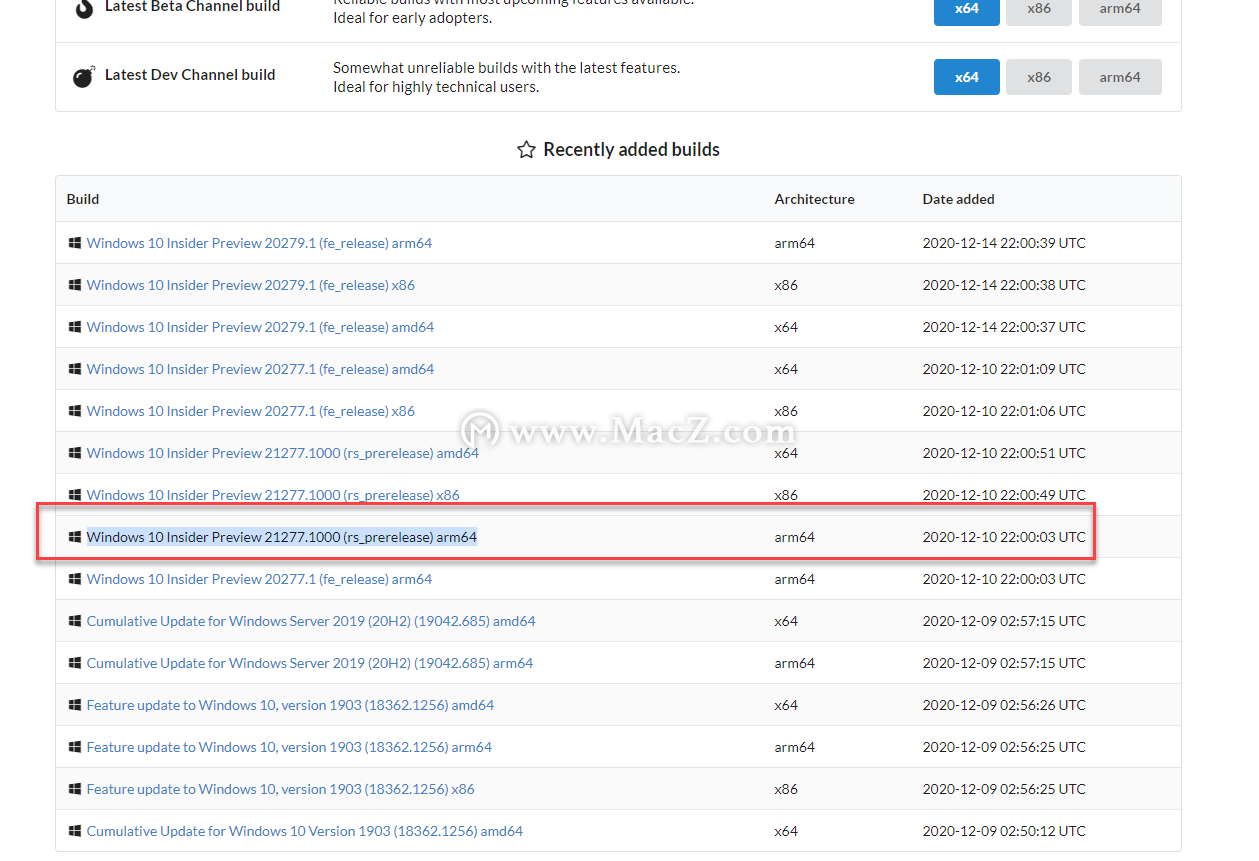Screen dimensions: 1259x861
Task: Click date 2020-12-10 22:00:49 UTC
Action: tap(1004, 495)
